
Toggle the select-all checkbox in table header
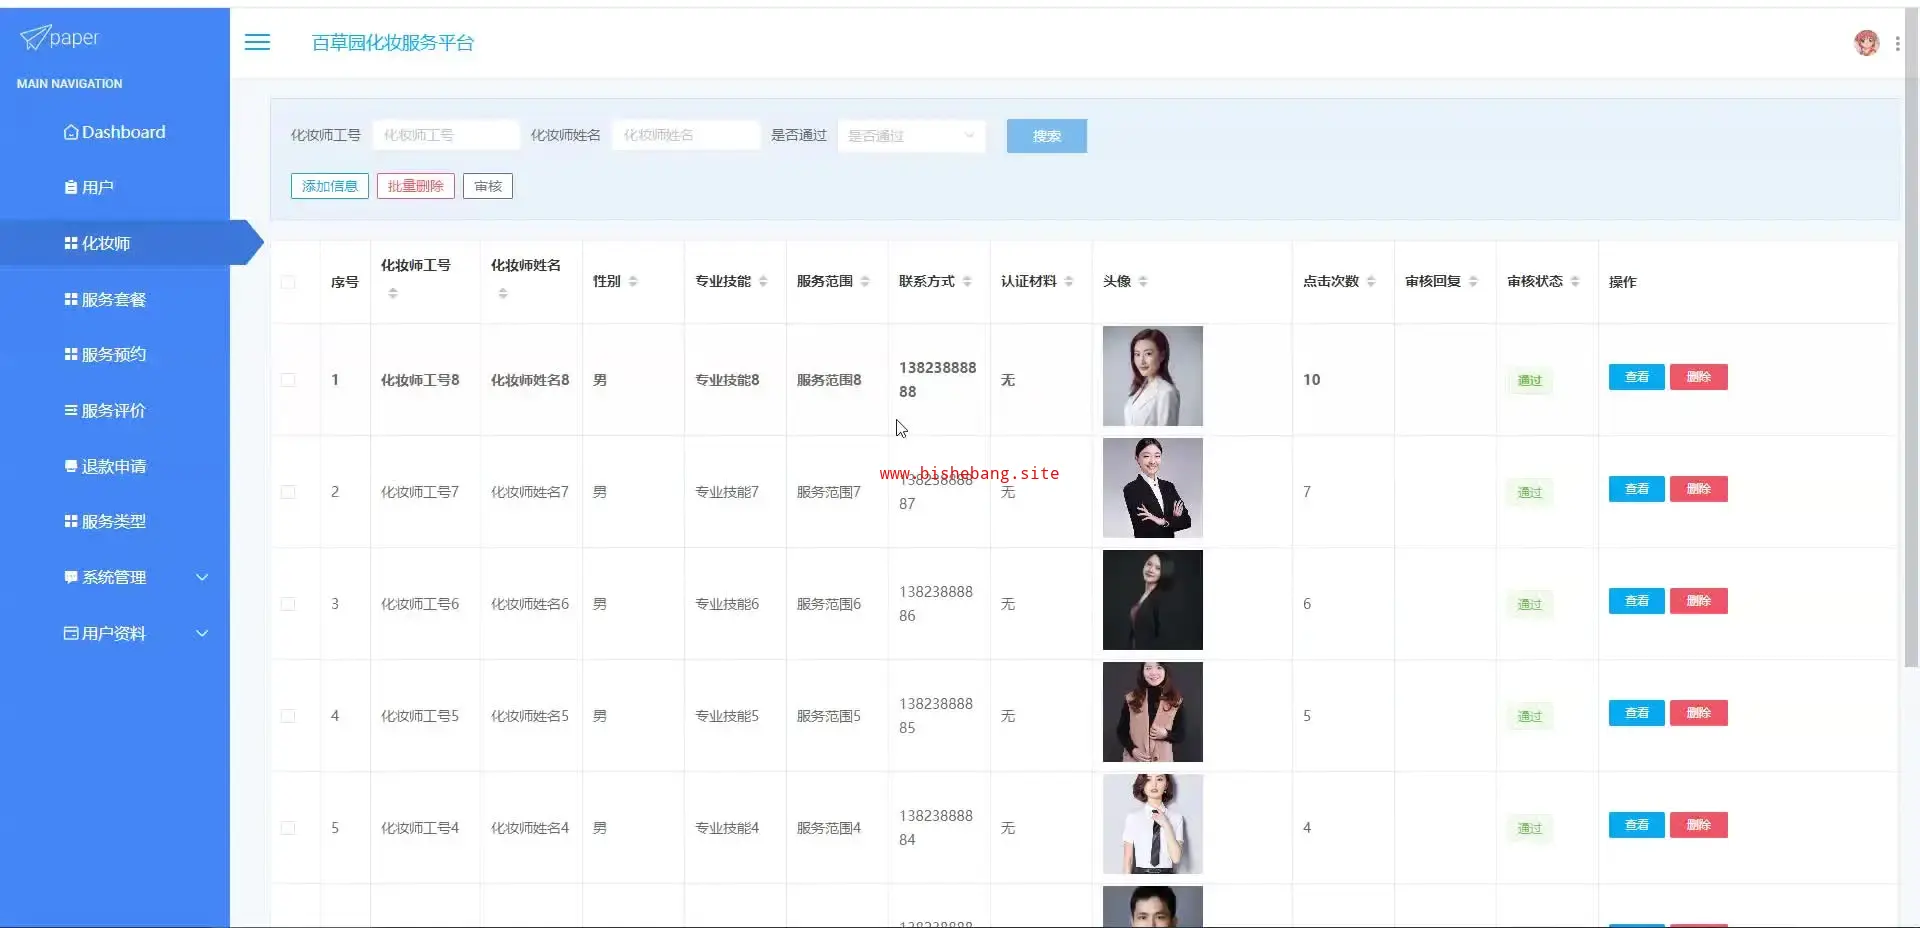[288, 282]
